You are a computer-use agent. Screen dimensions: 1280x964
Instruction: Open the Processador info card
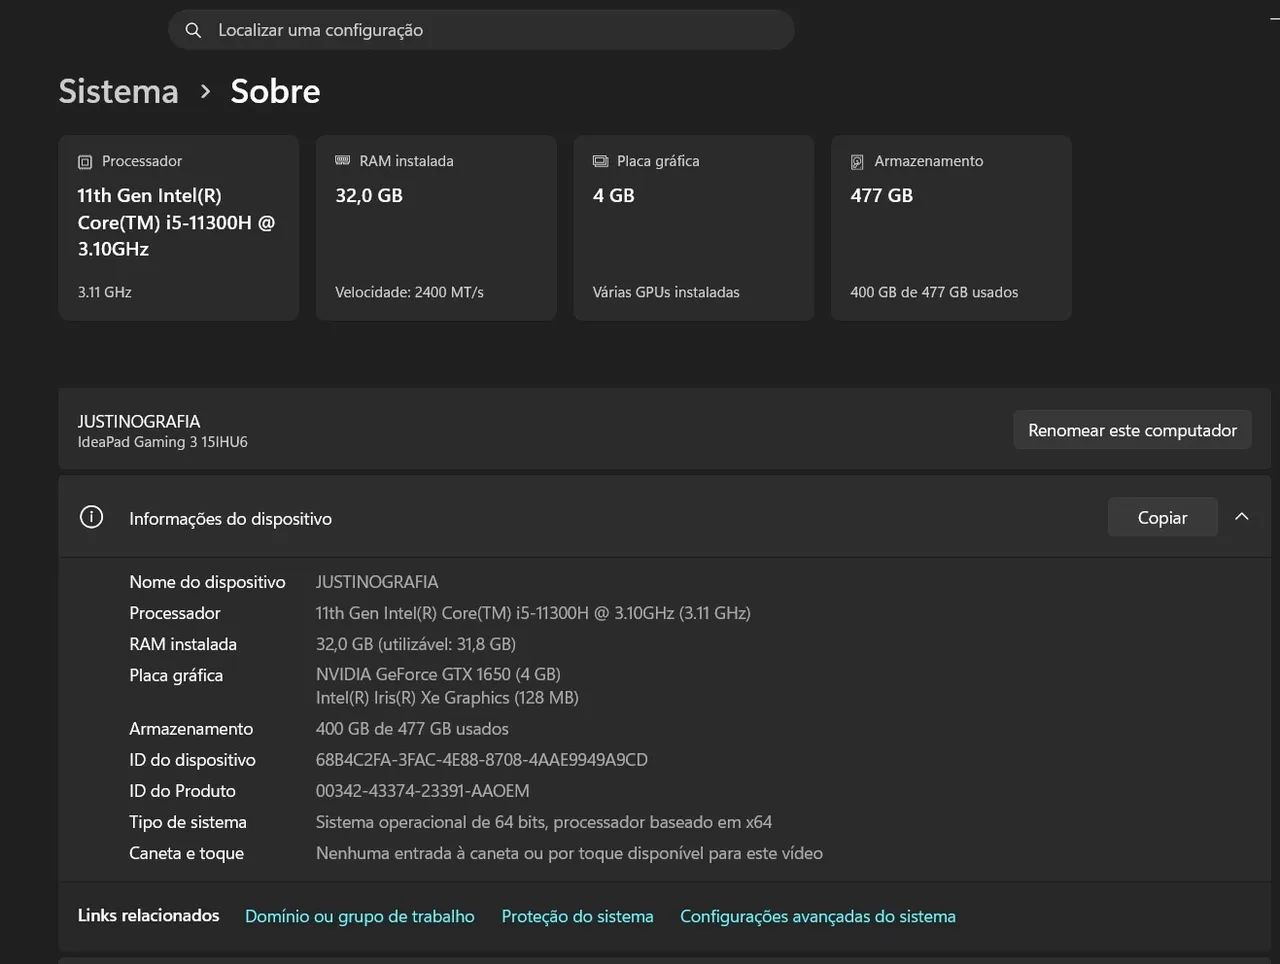[179, 228]
